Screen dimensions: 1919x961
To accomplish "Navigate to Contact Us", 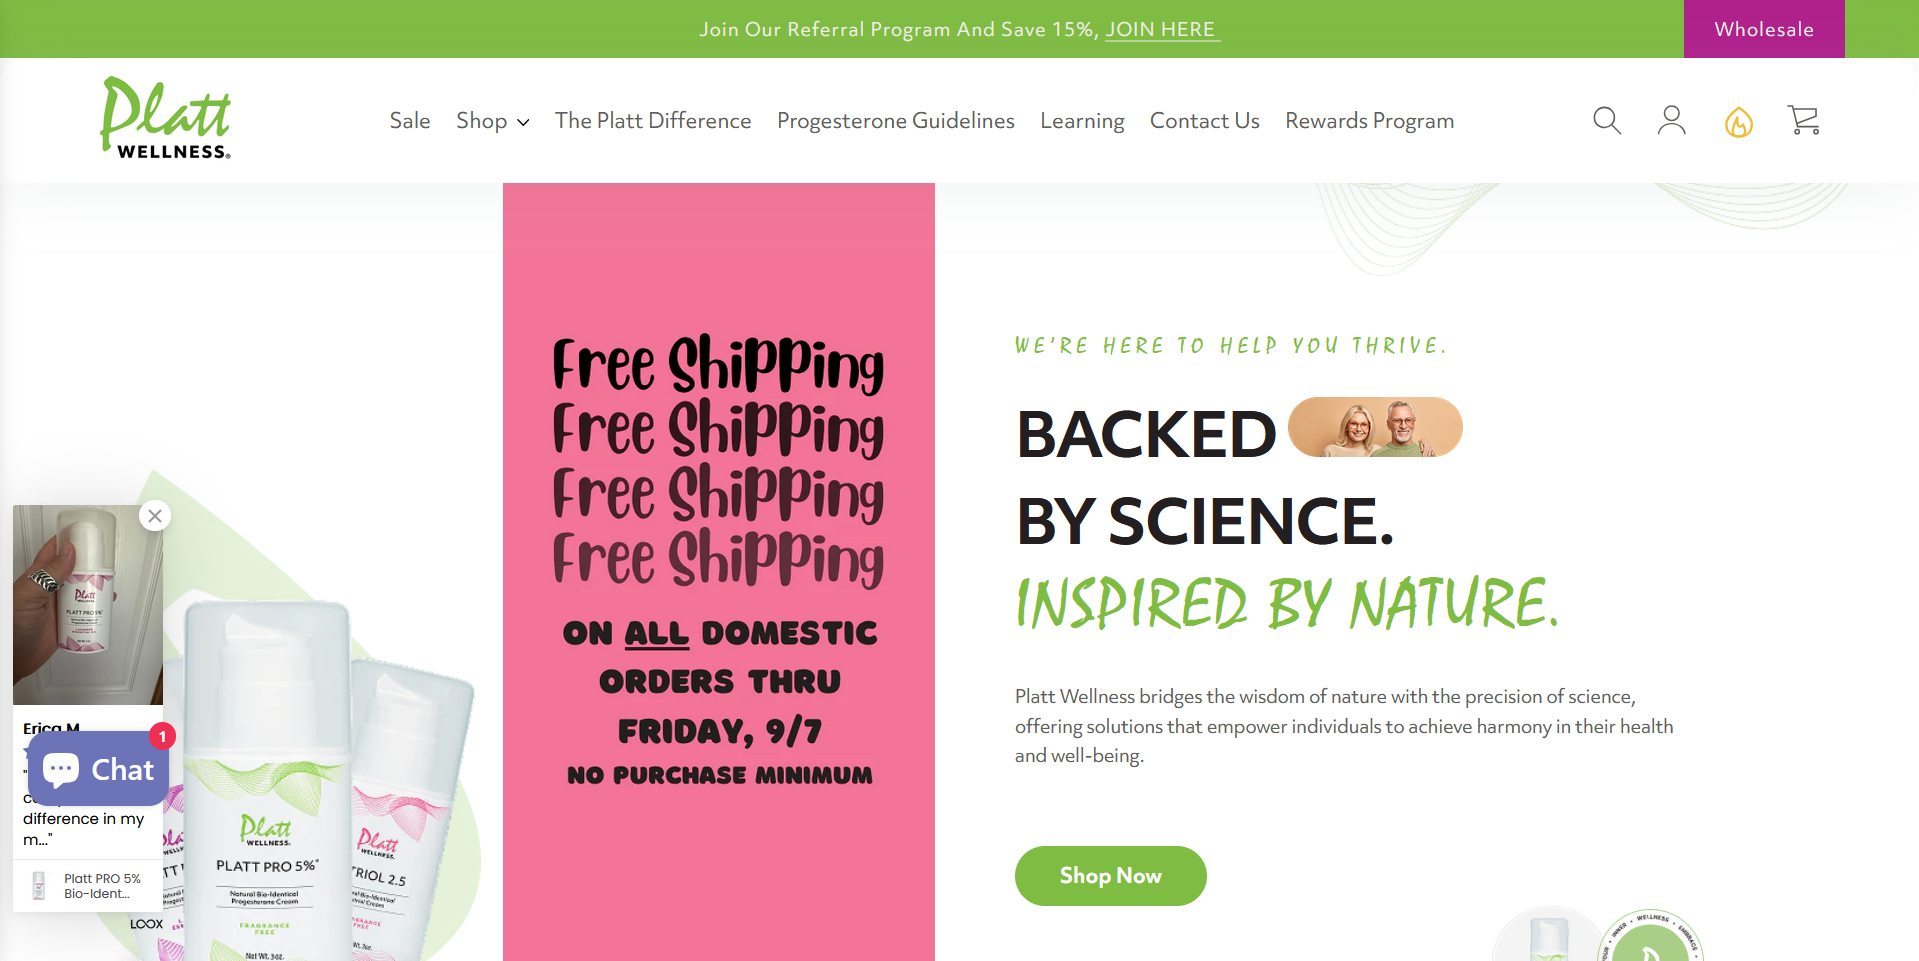I will tap(1204, 121).
